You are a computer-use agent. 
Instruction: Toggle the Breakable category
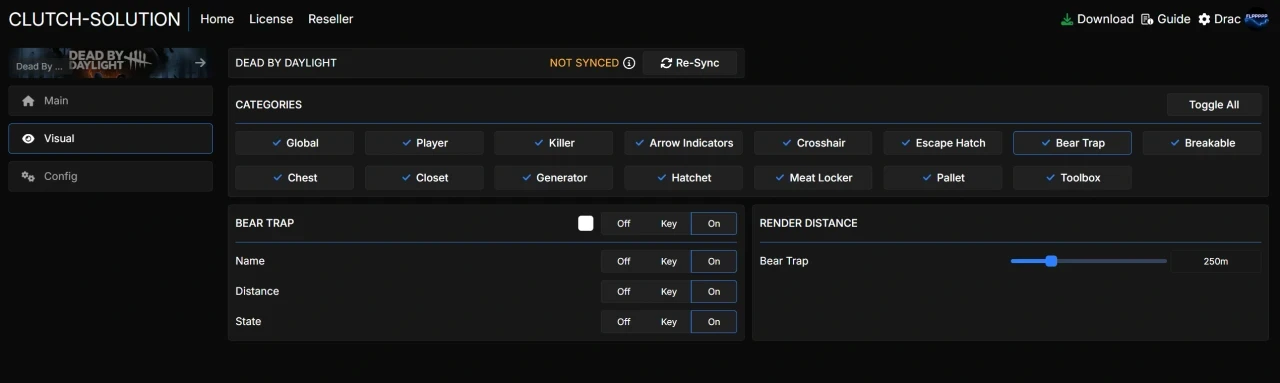[1202, 143]
